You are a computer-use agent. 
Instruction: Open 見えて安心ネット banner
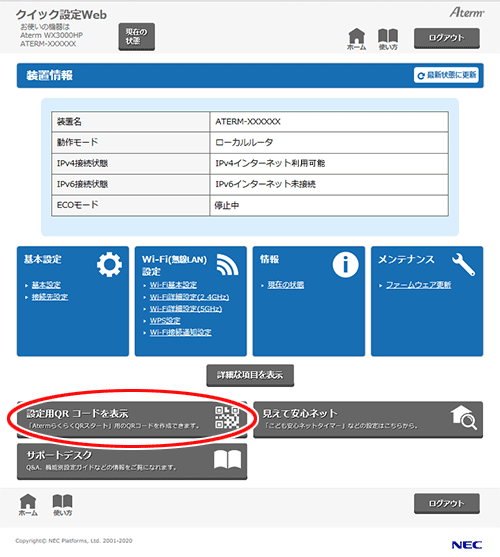tap(368, 420)
